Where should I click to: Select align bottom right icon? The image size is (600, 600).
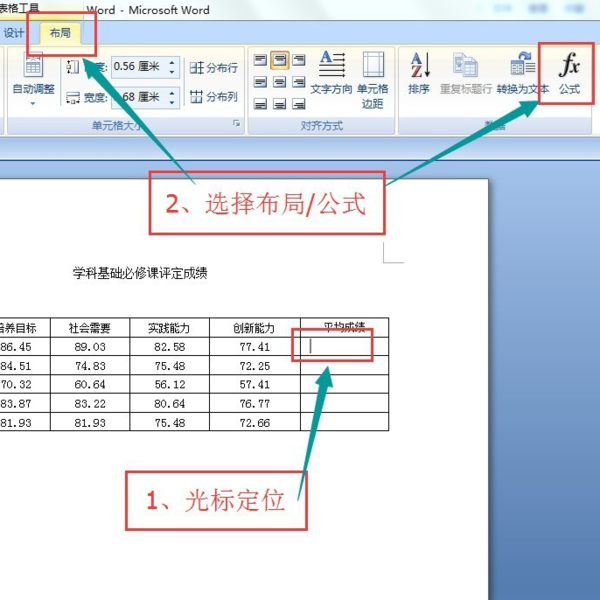coord(298,103)
